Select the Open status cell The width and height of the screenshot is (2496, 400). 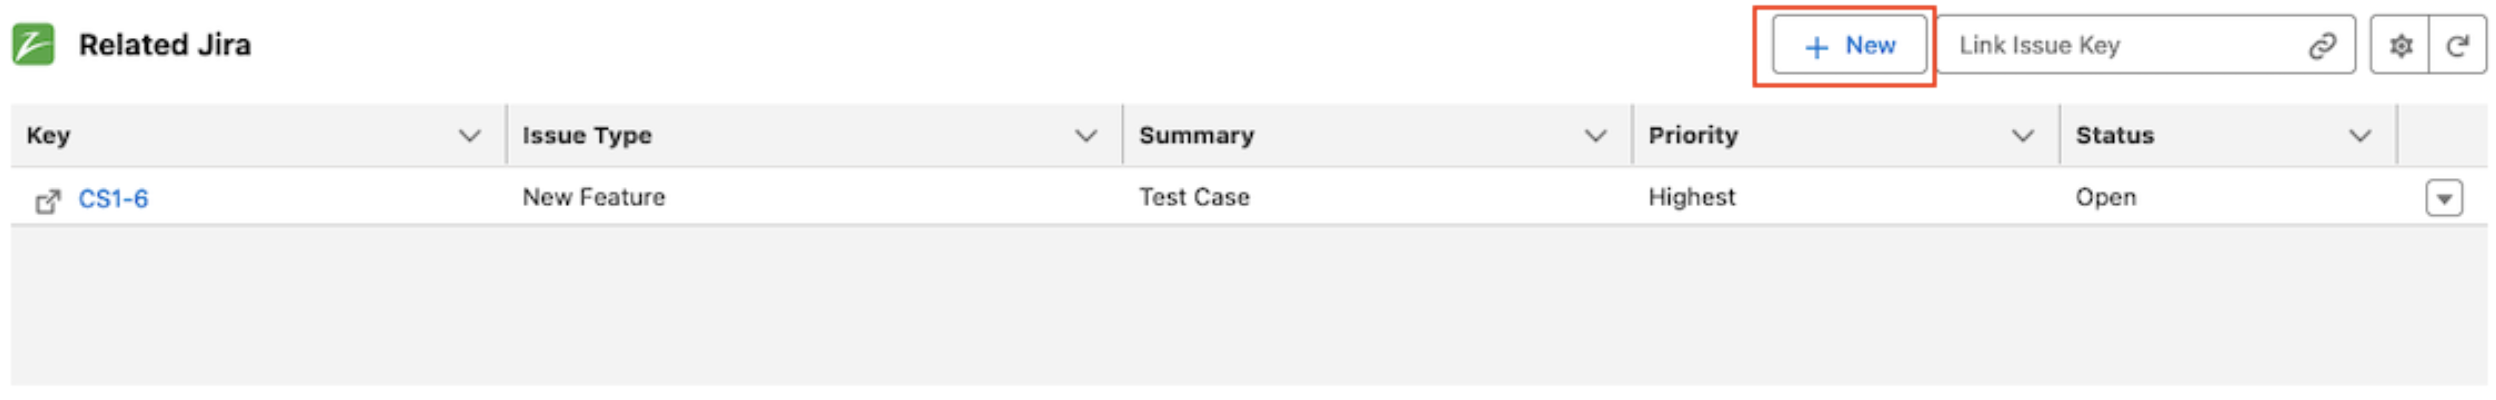2105,197
